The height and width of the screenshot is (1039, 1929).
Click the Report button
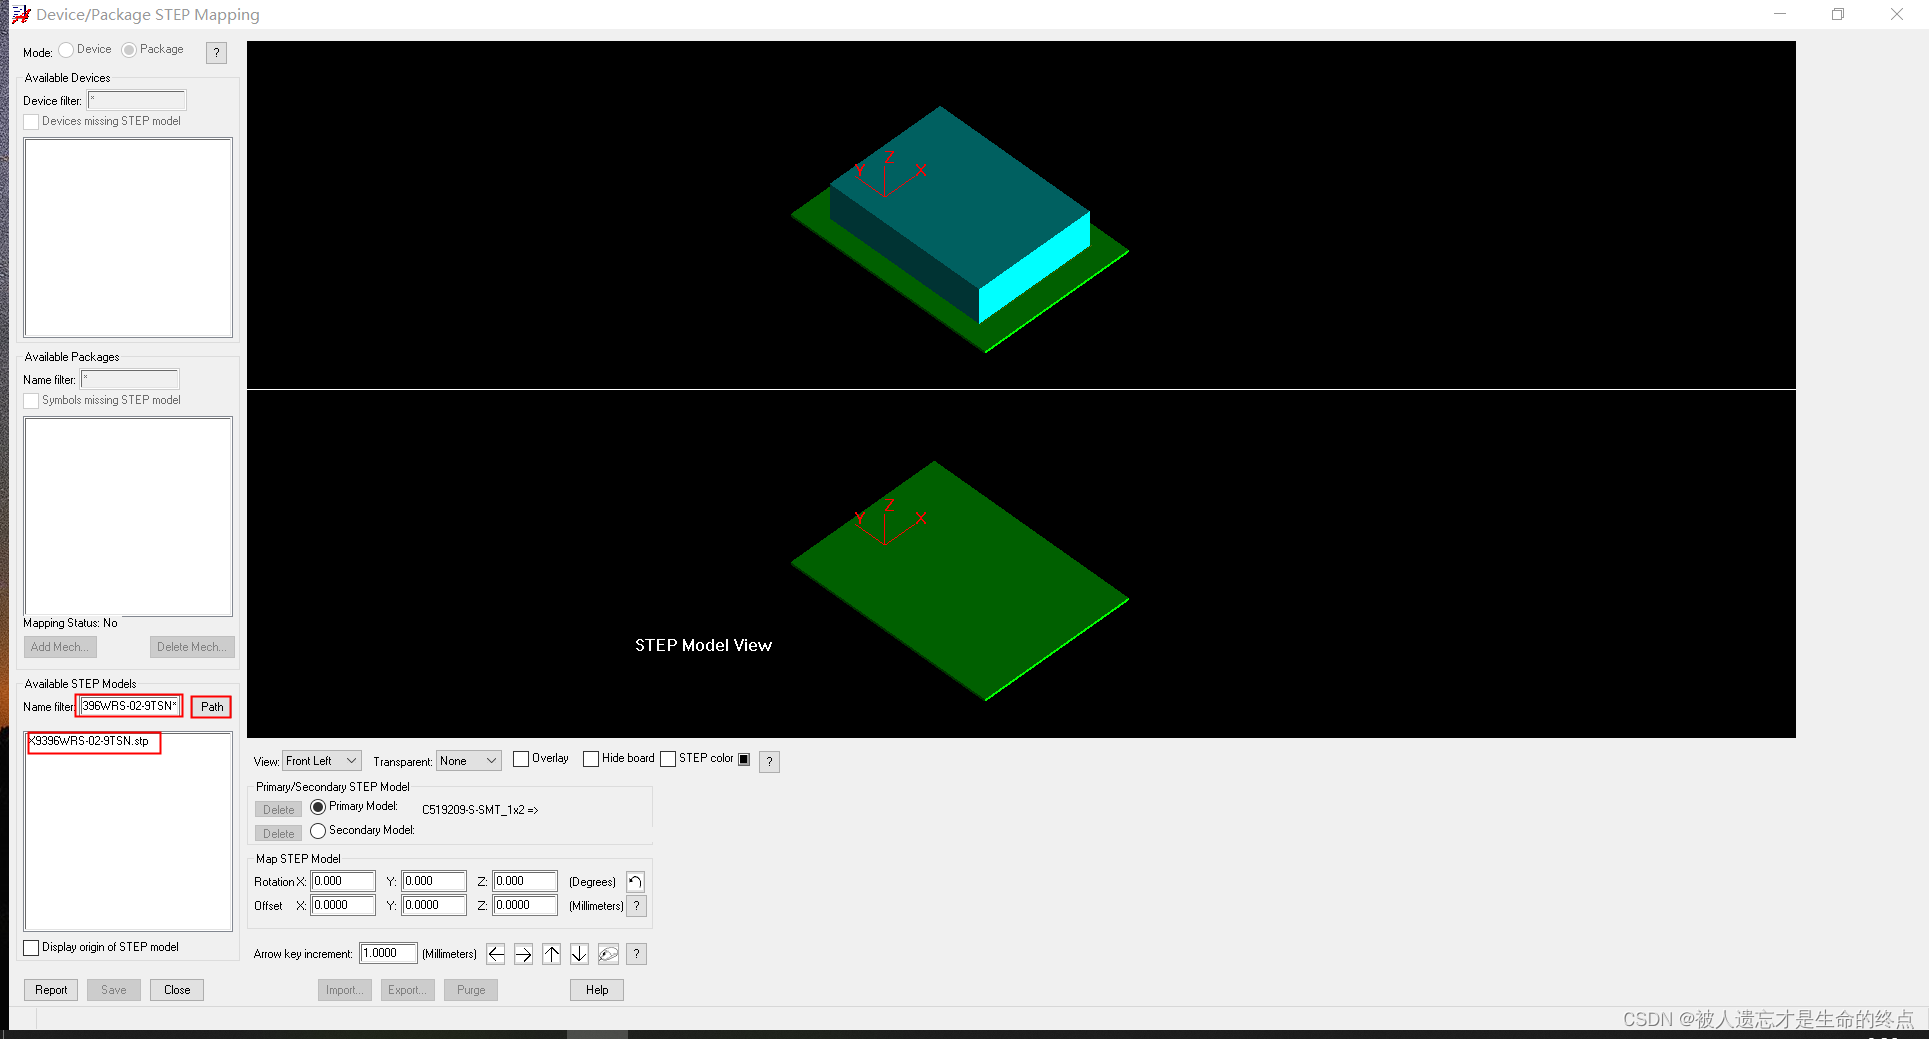point(50,989)
